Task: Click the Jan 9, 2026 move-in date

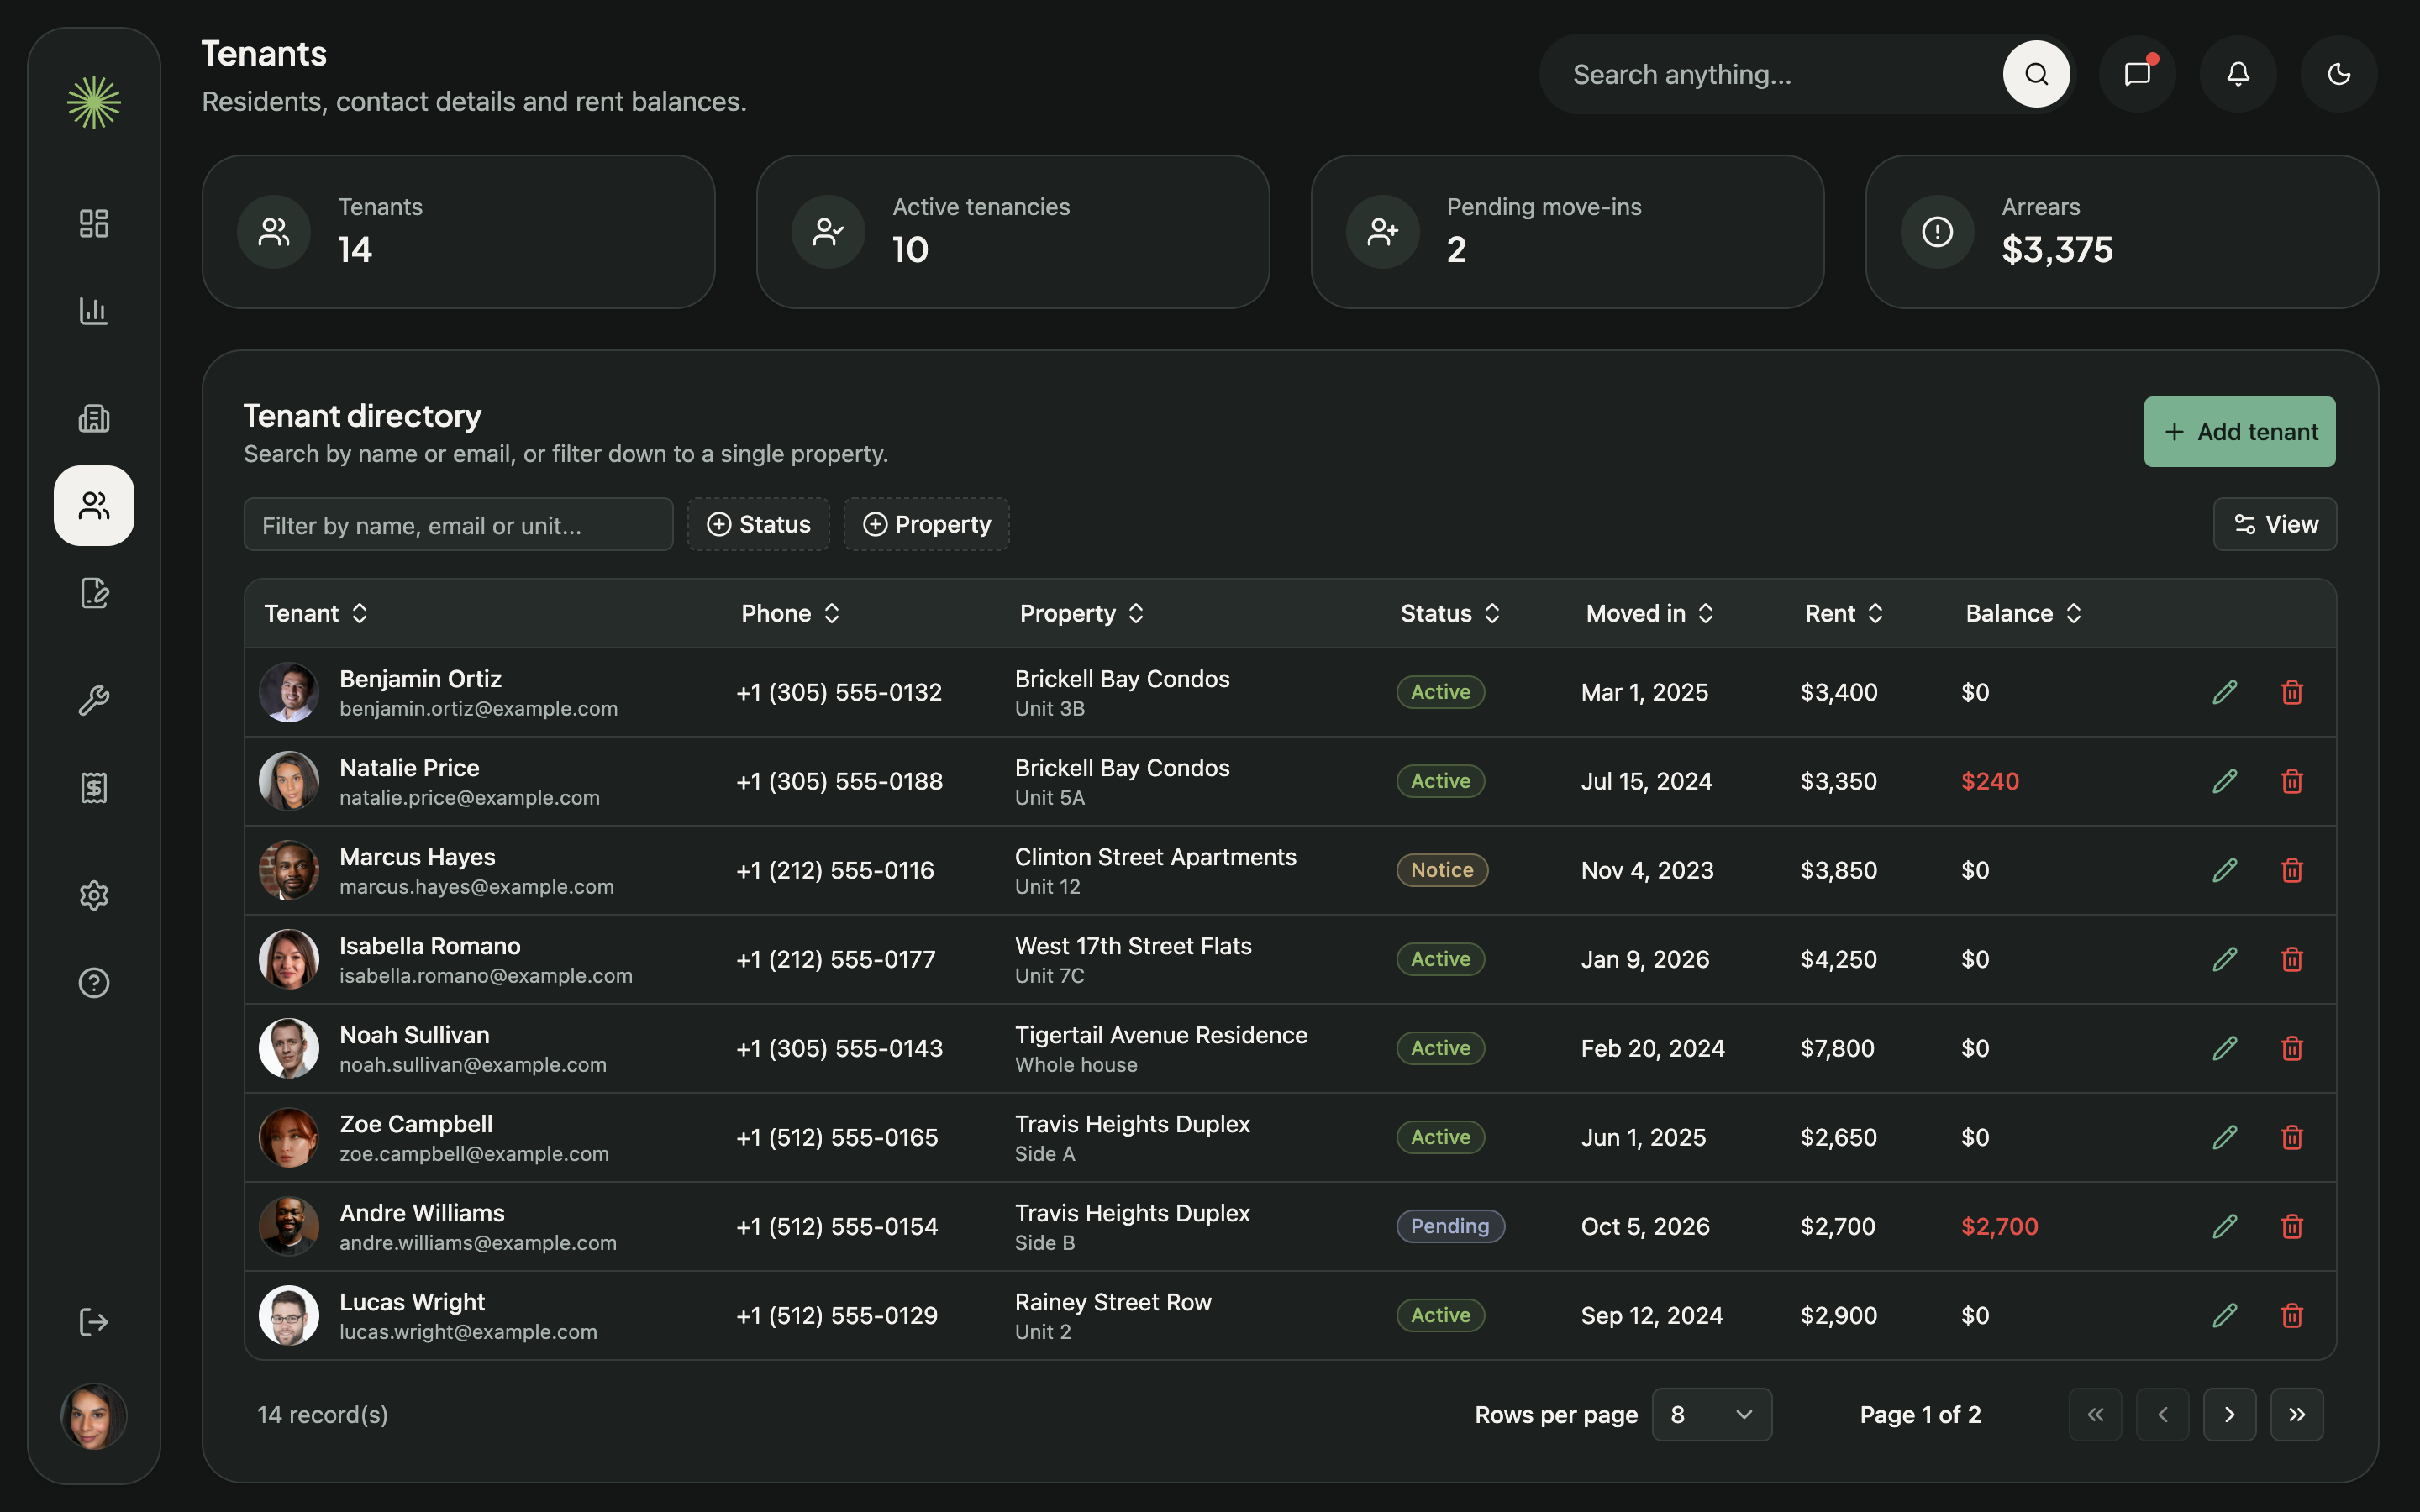Action: click(1645, 959)
